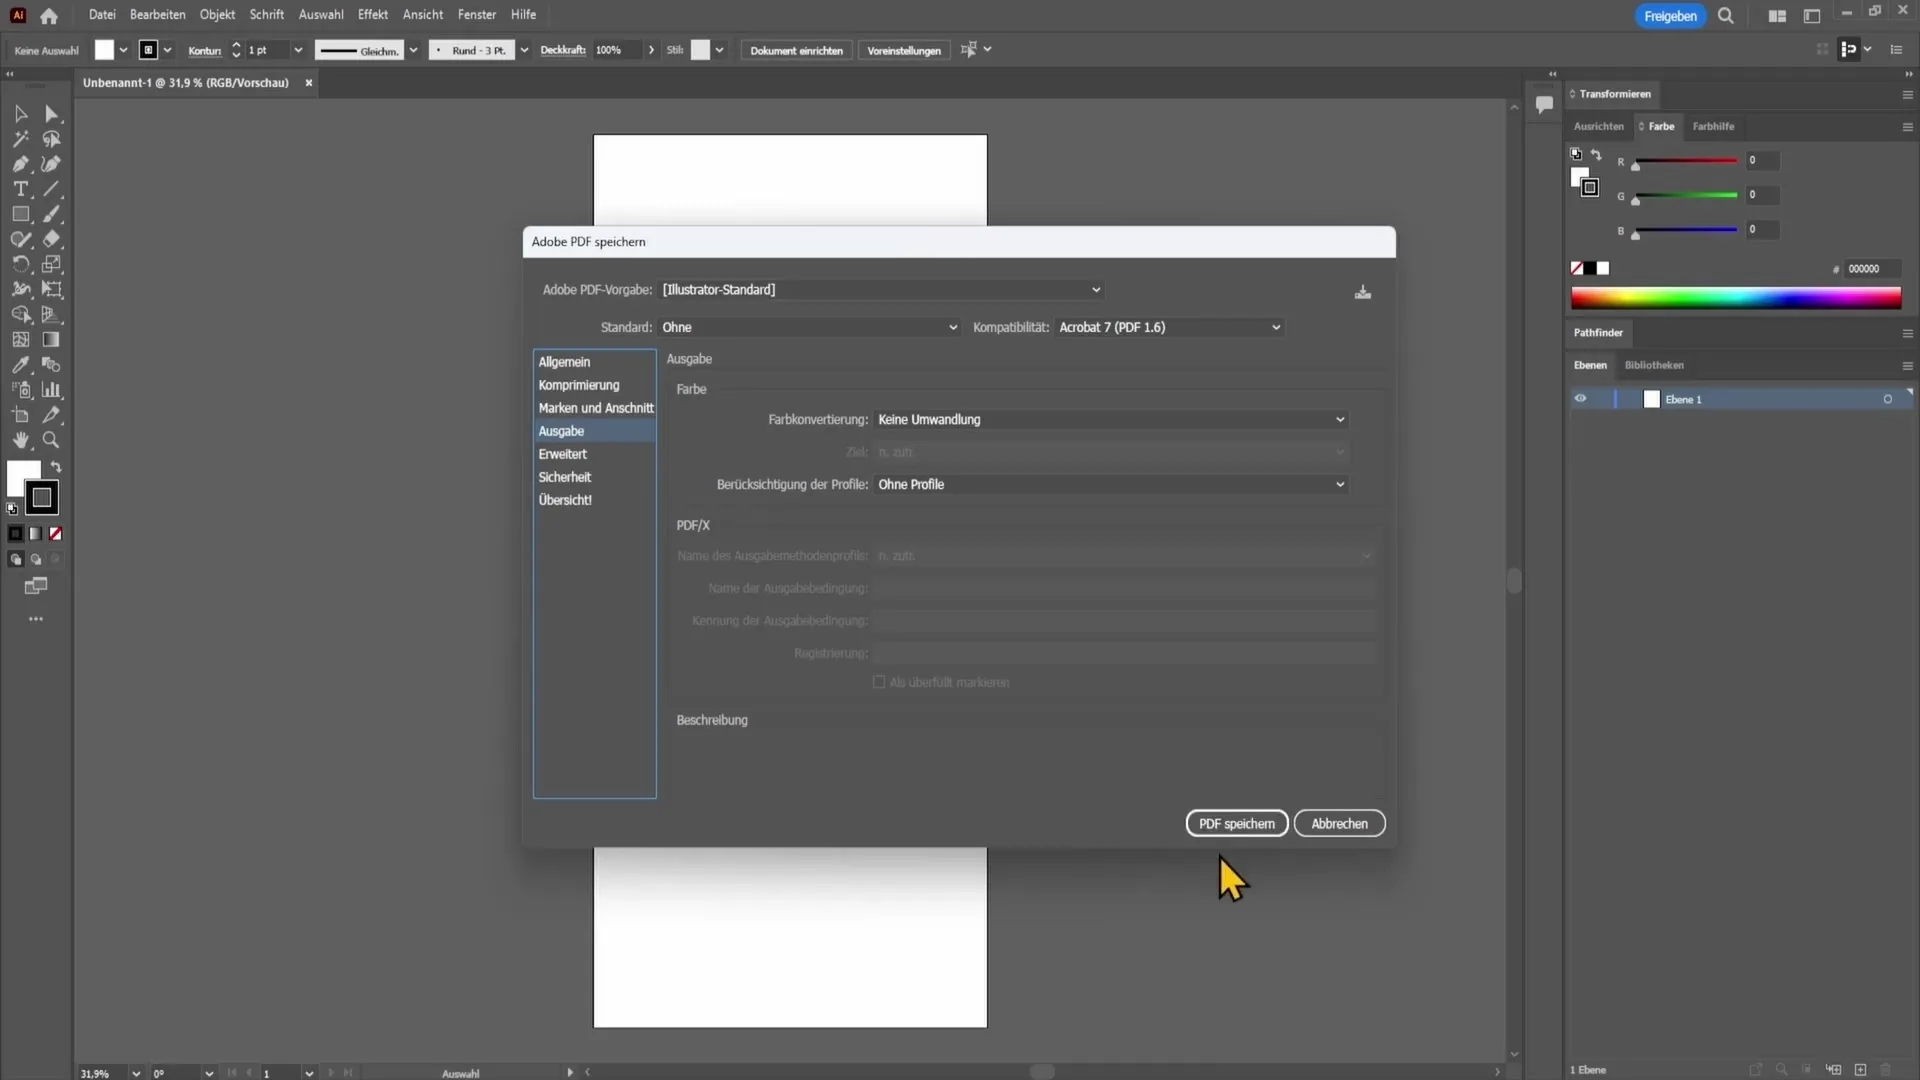Pick the Hand tool
Screen dimensions: 1920x1080
tap(21, 440)
